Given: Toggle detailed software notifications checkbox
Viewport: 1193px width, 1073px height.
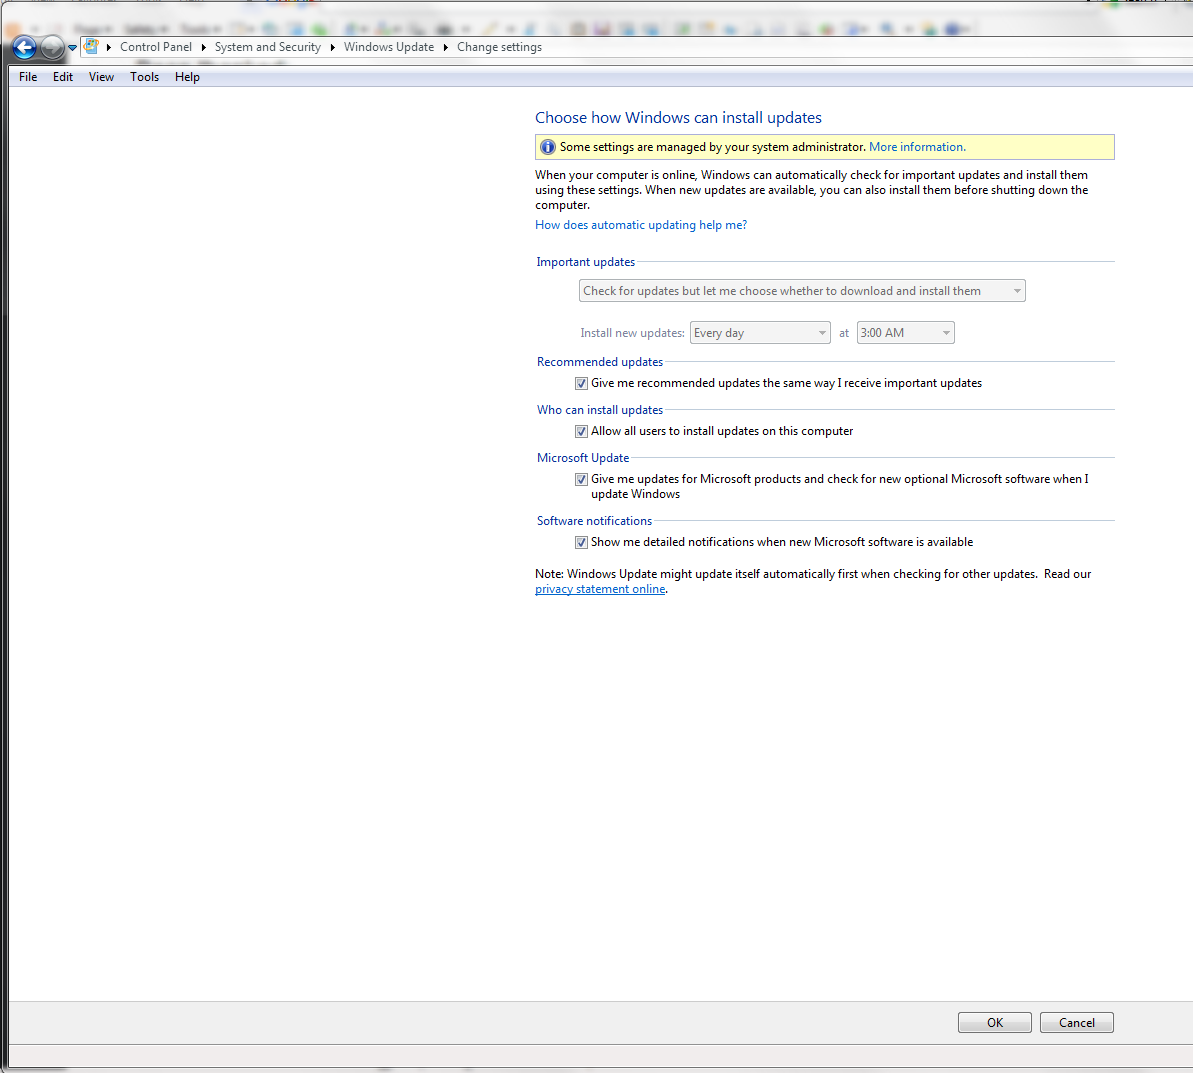Looking at the screenshot, I should pyautogui.click(x=581, y=543).
